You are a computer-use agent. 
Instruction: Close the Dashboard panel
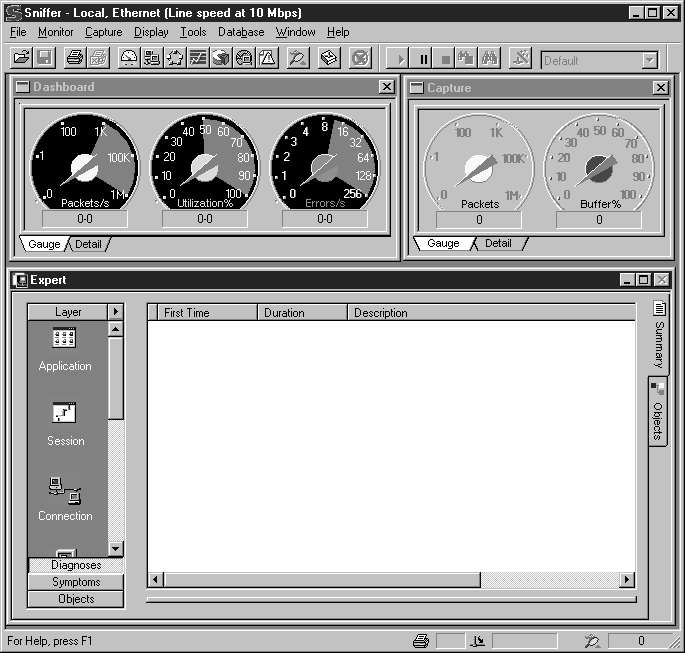(x=387, y=87)
